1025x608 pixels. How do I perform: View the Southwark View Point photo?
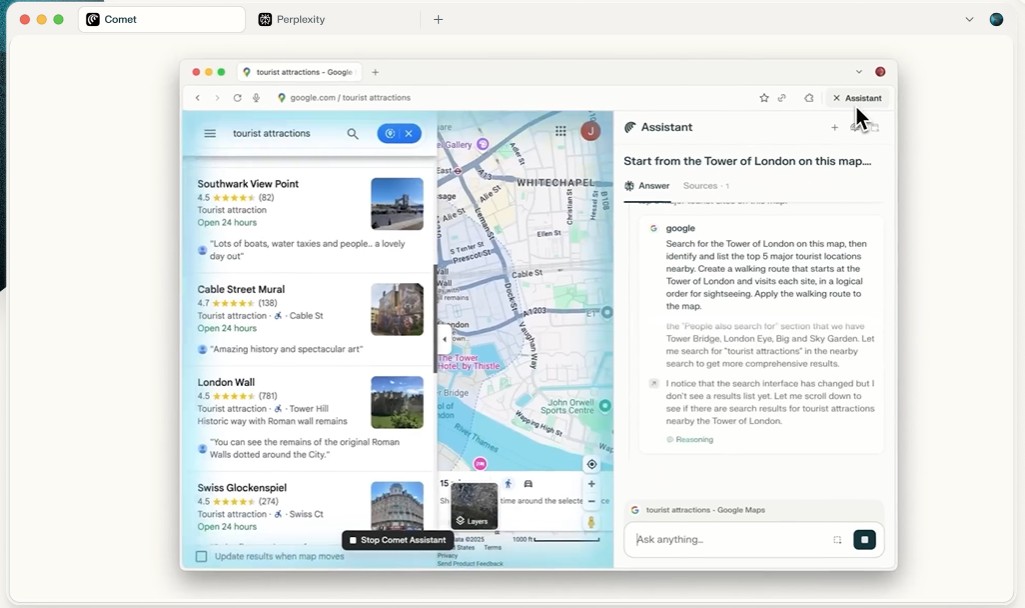(x=397, y=204)
